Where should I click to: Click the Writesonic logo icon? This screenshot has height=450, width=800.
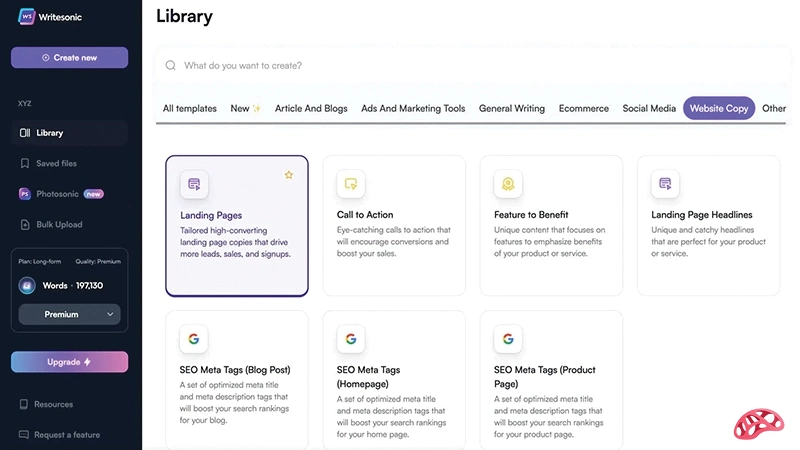[27, 19]
